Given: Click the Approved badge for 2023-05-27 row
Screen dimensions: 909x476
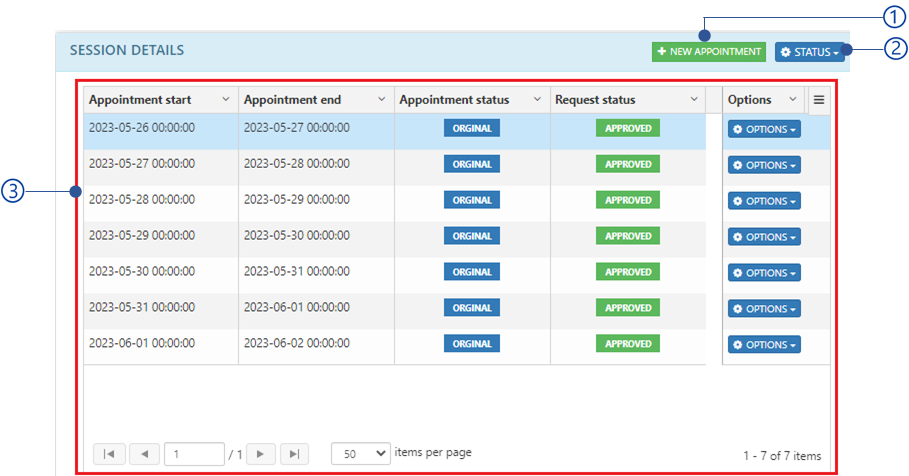Looking at the screenshot, I should click(x=628, y=164).
